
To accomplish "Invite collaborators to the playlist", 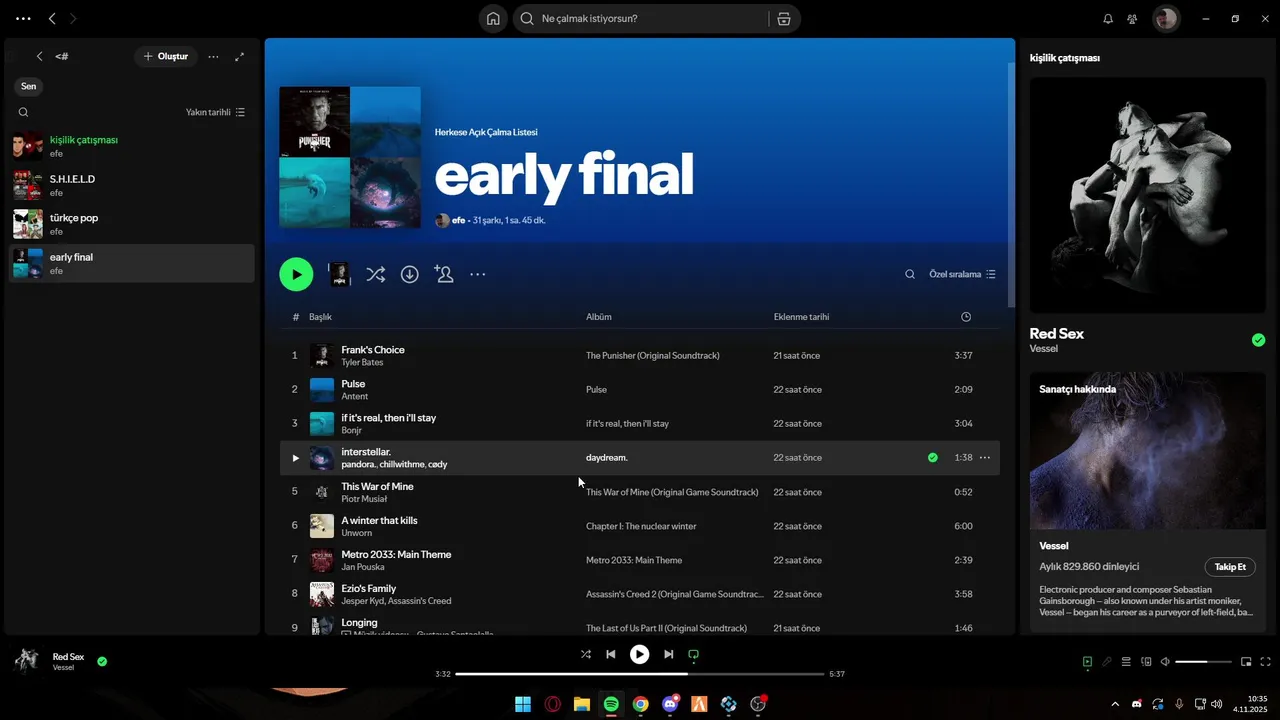I will (x=444, y=274).
